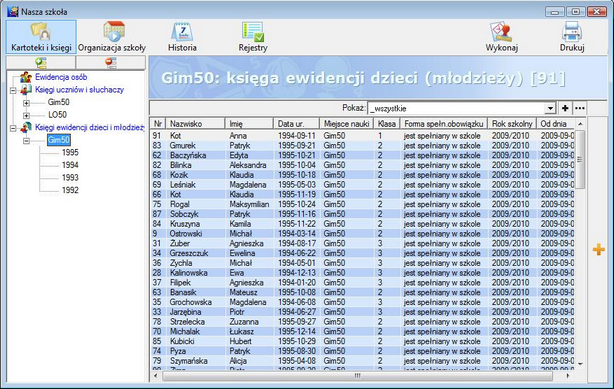The height and width of the screenshot is (389, 614).
Task: Select year 1992 in tree
Action: coord(70,190)
